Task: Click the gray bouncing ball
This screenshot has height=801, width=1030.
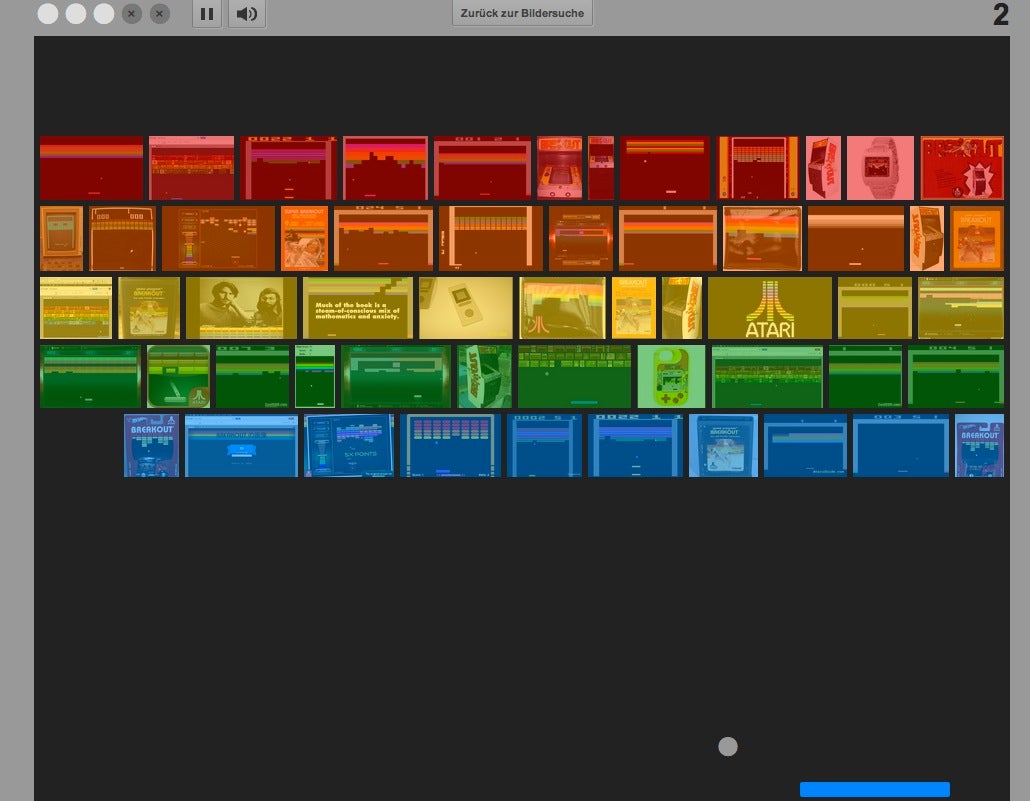Action: tap(728, 746)
